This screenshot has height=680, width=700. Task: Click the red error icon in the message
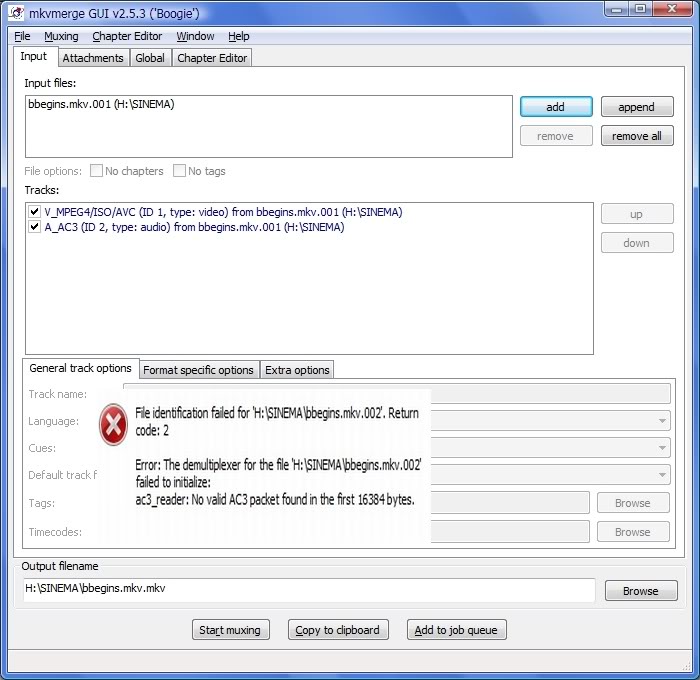113,425
